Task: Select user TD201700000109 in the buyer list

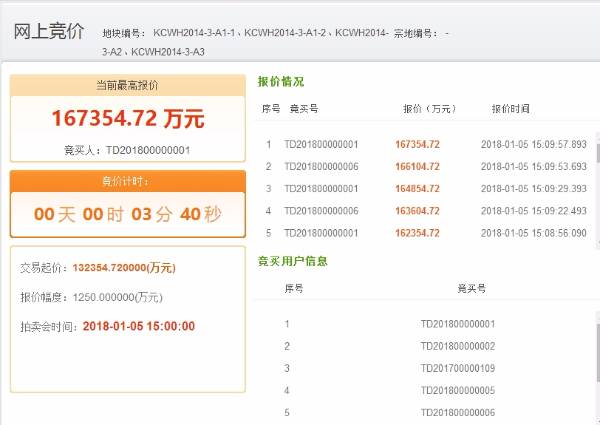Action: click(457, 368)
